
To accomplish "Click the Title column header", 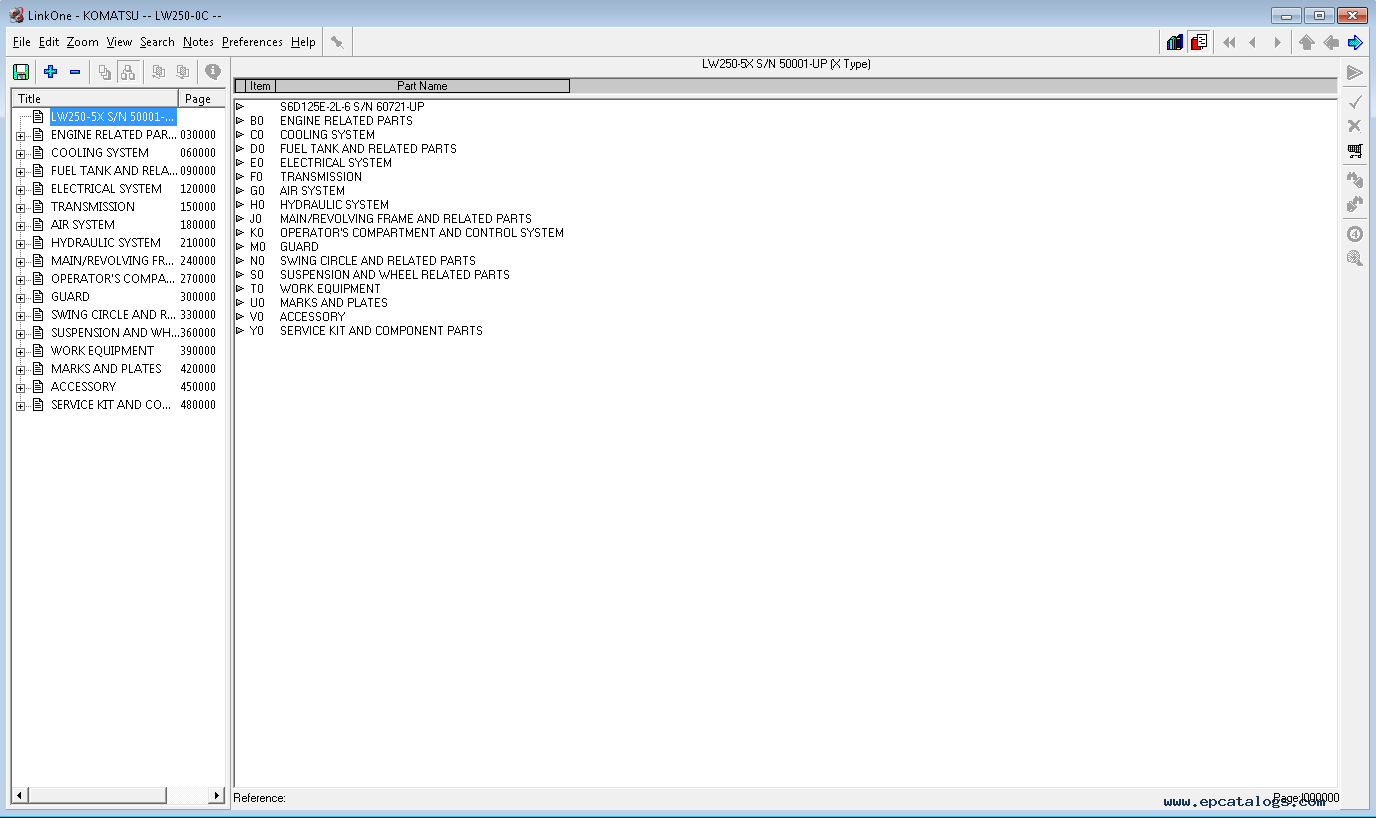I will [x=95, y=98].
